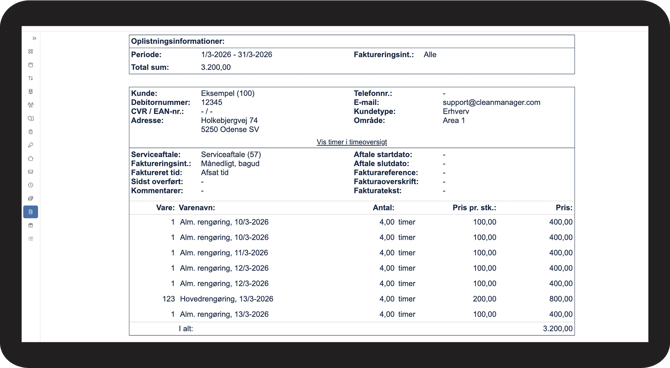Click the highlighted invoice document sidebar icon
This screenshot has height=368, width=670.
click(30, 212)
